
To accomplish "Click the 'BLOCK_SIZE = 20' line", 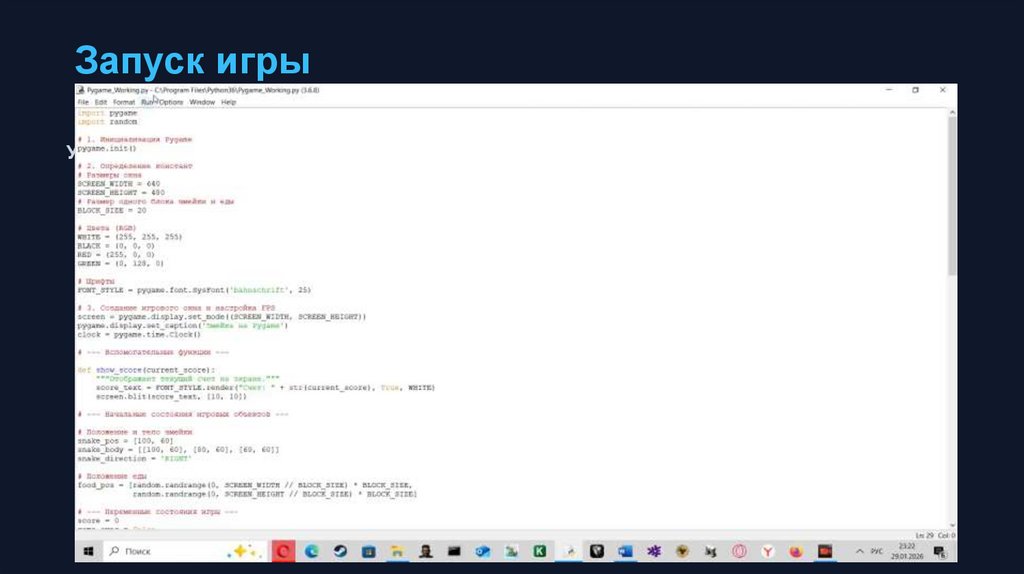I will click(112, 210).
